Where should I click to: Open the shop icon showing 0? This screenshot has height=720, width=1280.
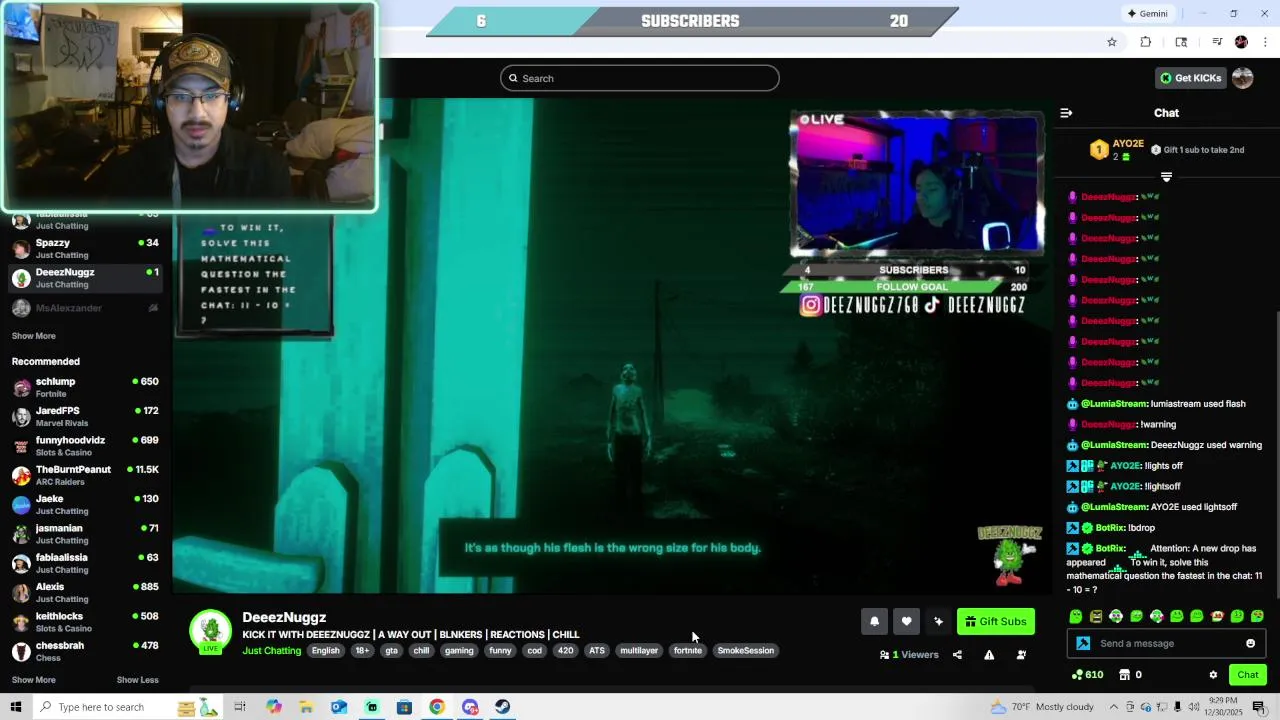[x=1130, y=675]
